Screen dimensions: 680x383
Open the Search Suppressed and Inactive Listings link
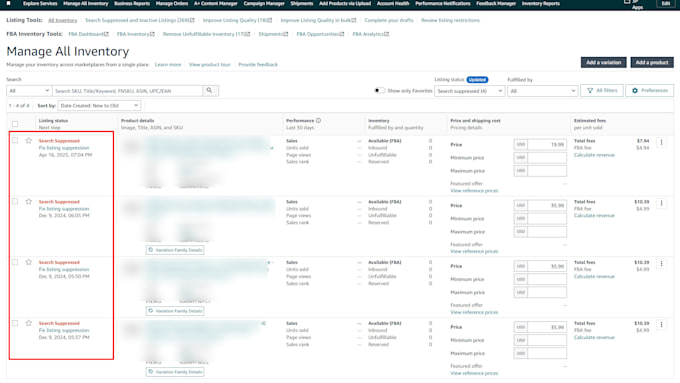point(140,20)
